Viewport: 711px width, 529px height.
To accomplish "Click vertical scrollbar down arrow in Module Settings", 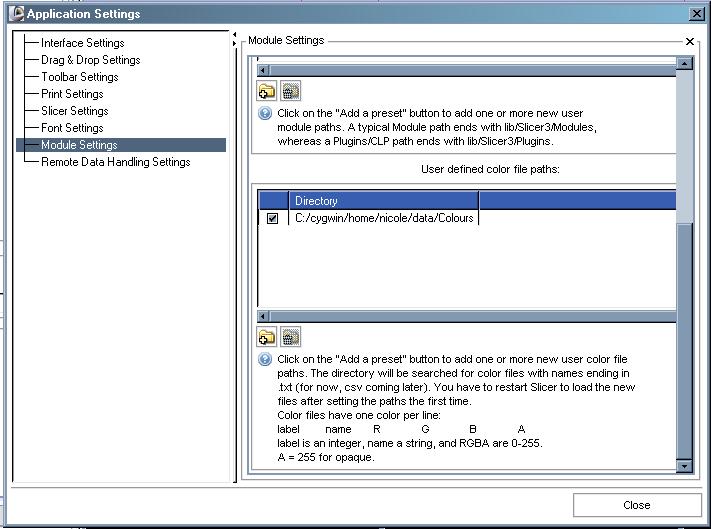I will click(x=684, y=466).
